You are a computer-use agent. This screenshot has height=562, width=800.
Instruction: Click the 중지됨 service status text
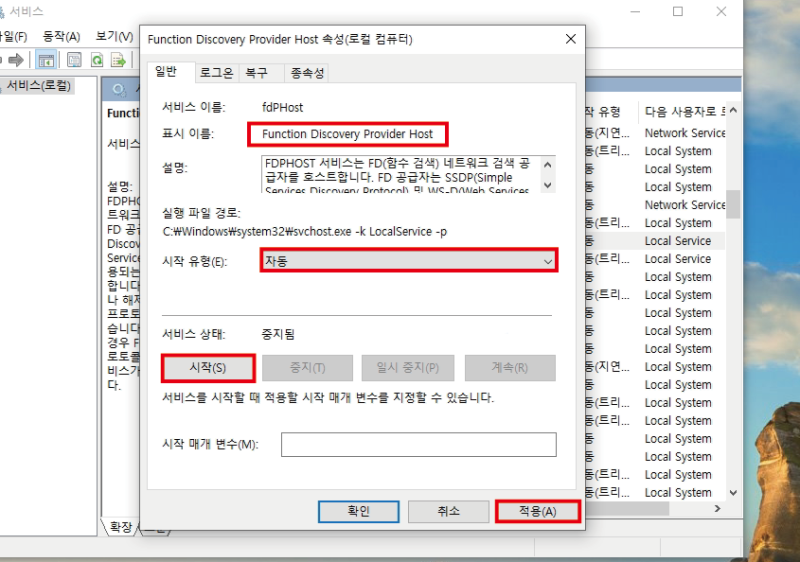tap(278, 334)
